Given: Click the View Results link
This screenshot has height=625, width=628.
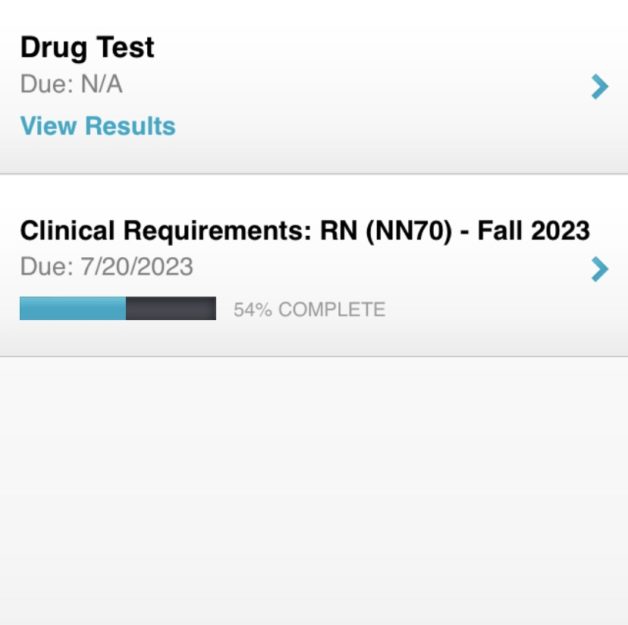Looking at the screenshot, I should click(x=97, y=126).
